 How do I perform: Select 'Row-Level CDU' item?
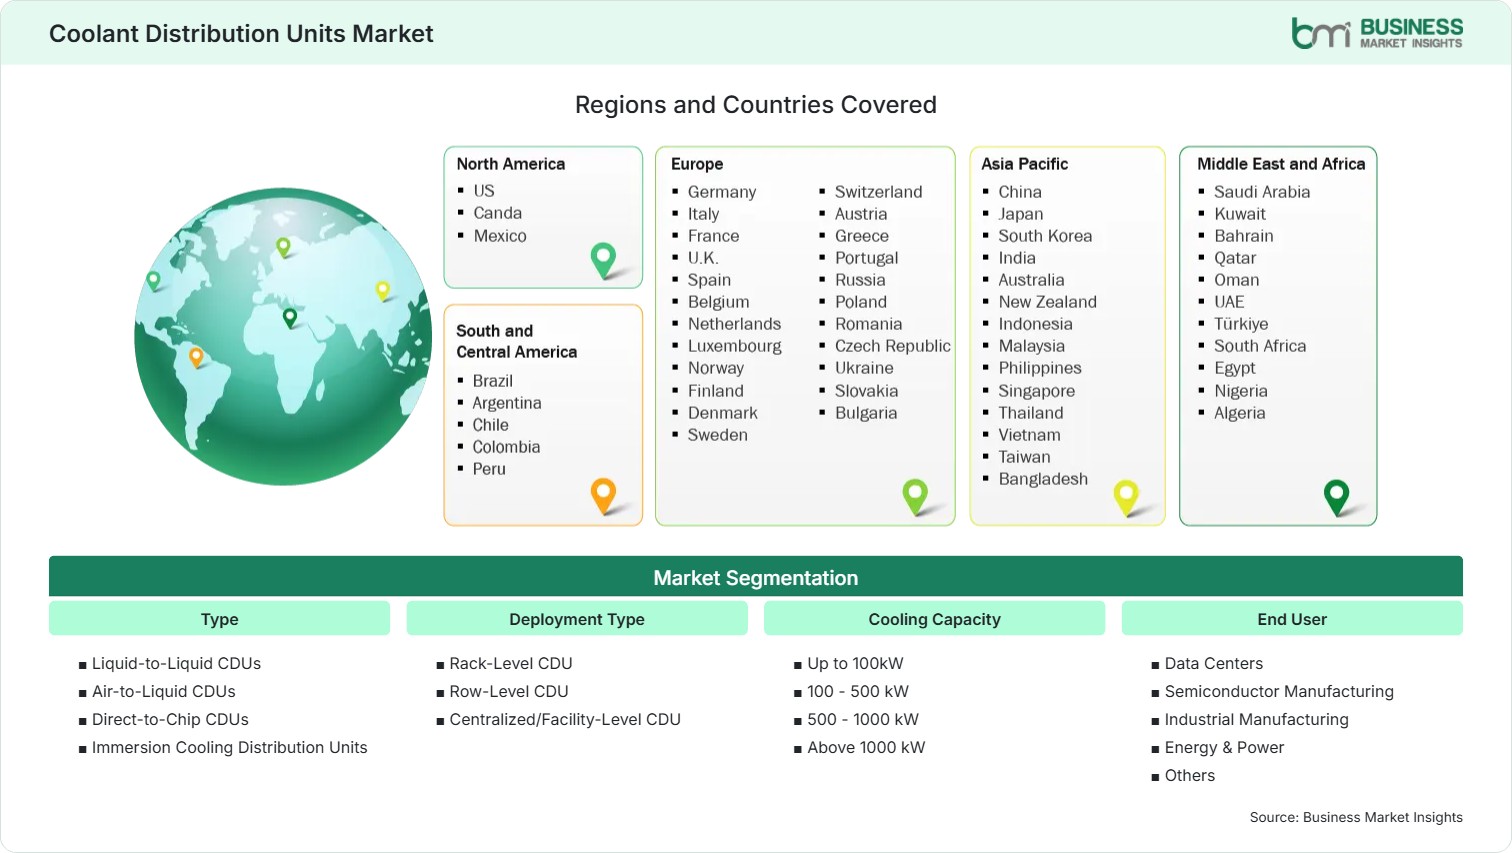[x=509, y=691]
